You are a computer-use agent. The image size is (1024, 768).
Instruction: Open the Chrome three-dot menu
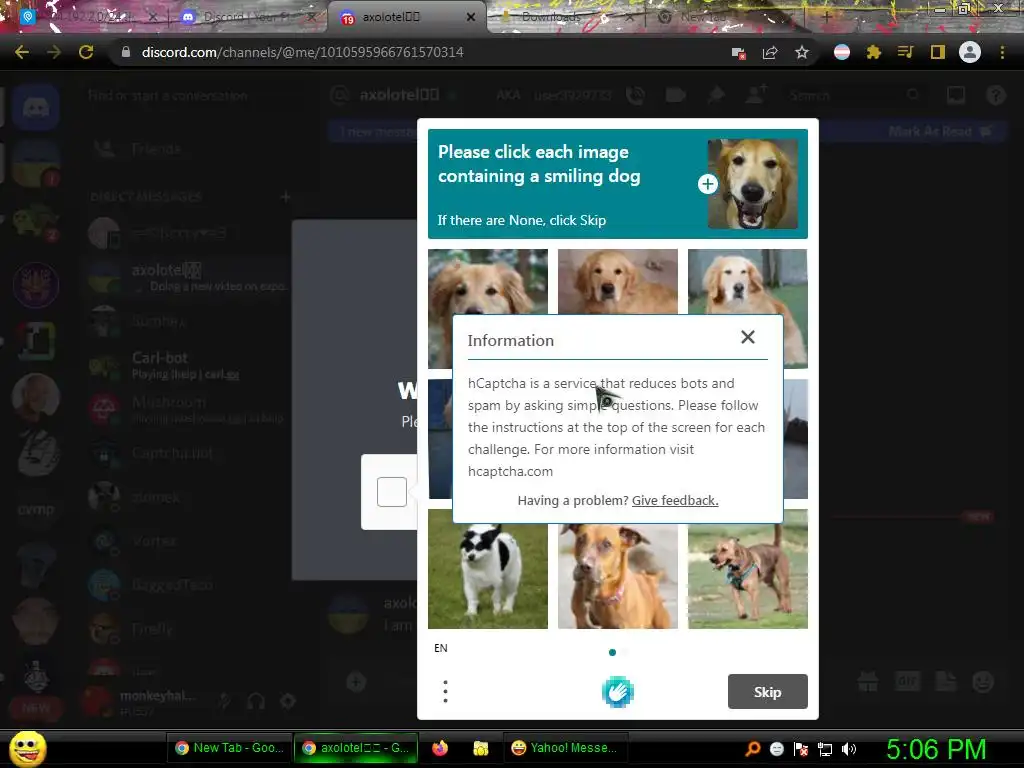tap(1002, 52)
